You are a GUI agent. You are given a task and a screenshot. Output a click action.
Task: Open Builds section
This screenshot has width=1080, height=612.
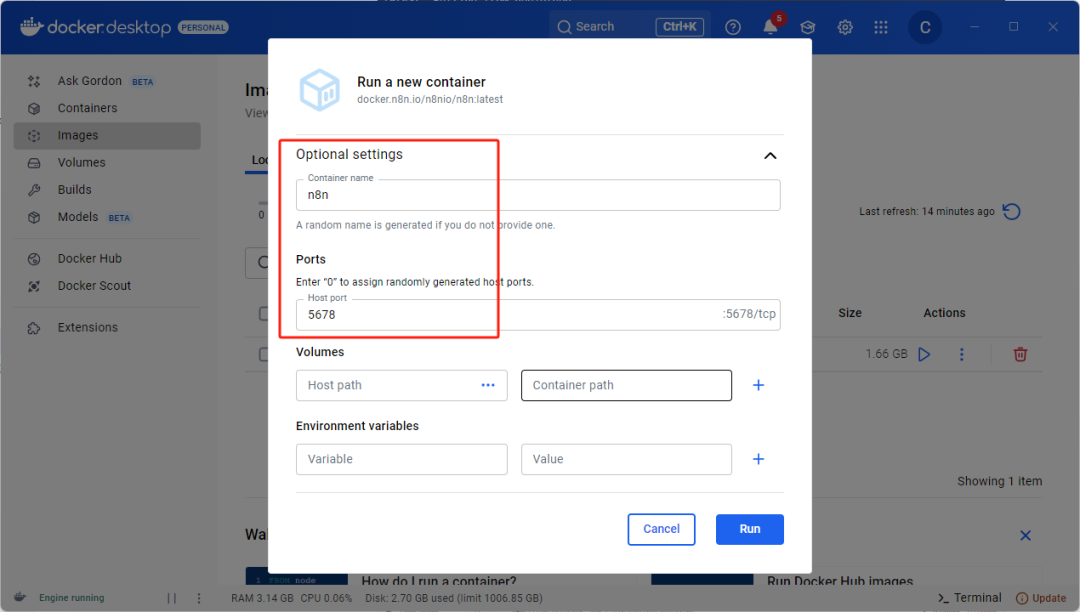tap(74, 189)
